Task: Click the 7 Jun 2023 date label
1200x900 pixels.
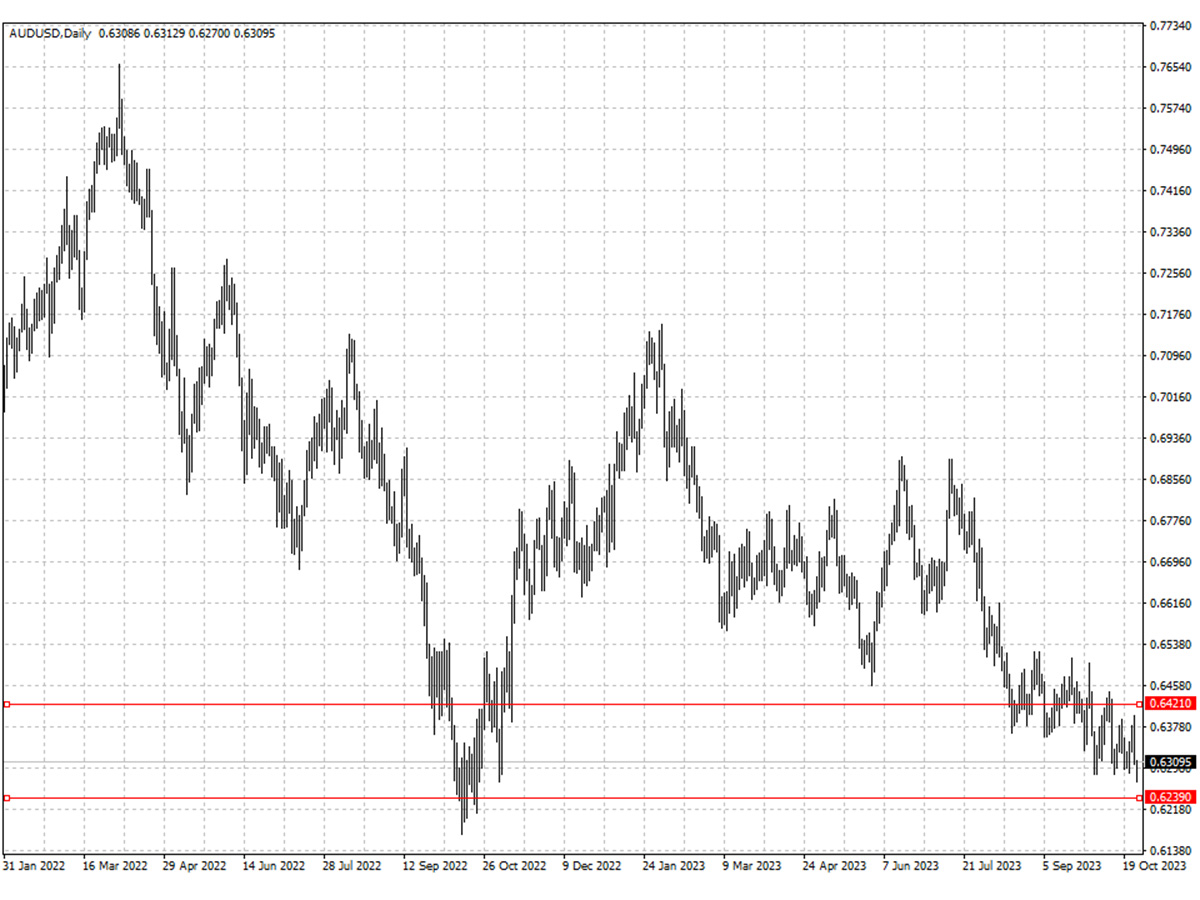Action: [x=911, y=866]
